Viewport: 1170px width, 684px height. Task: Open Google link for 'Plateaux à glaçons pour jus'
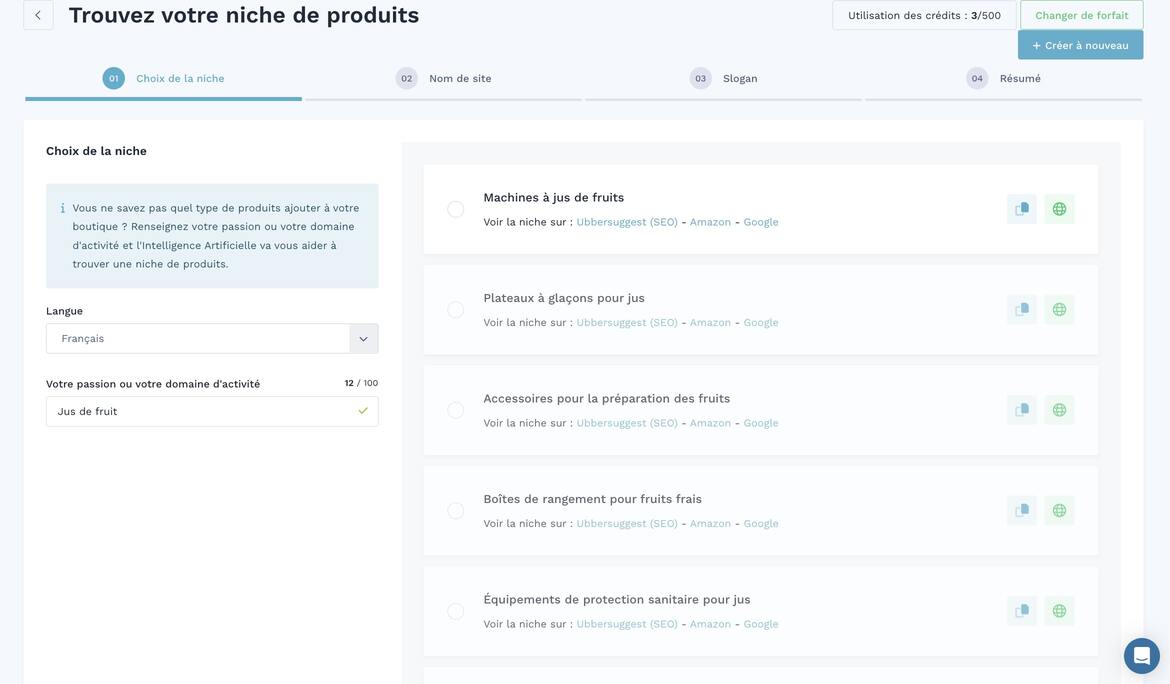point(760,323)
